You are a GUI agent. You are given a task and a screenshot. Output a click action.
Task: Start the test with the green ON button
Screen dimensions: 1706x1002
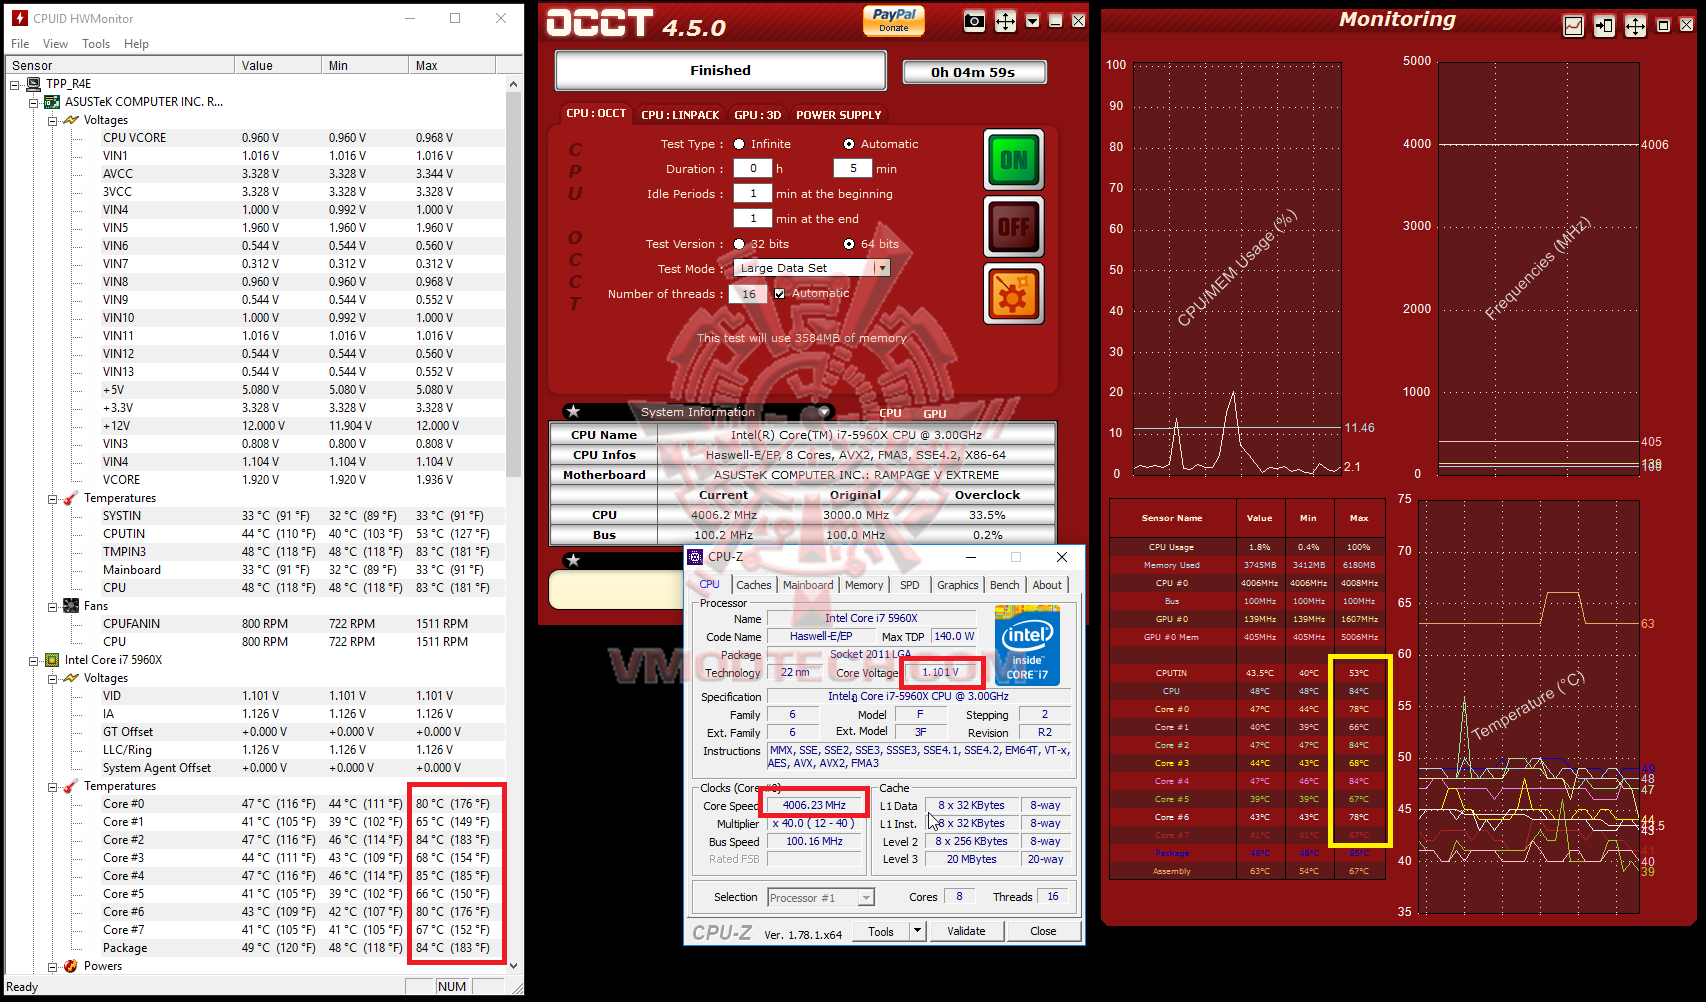(1014, 160)
